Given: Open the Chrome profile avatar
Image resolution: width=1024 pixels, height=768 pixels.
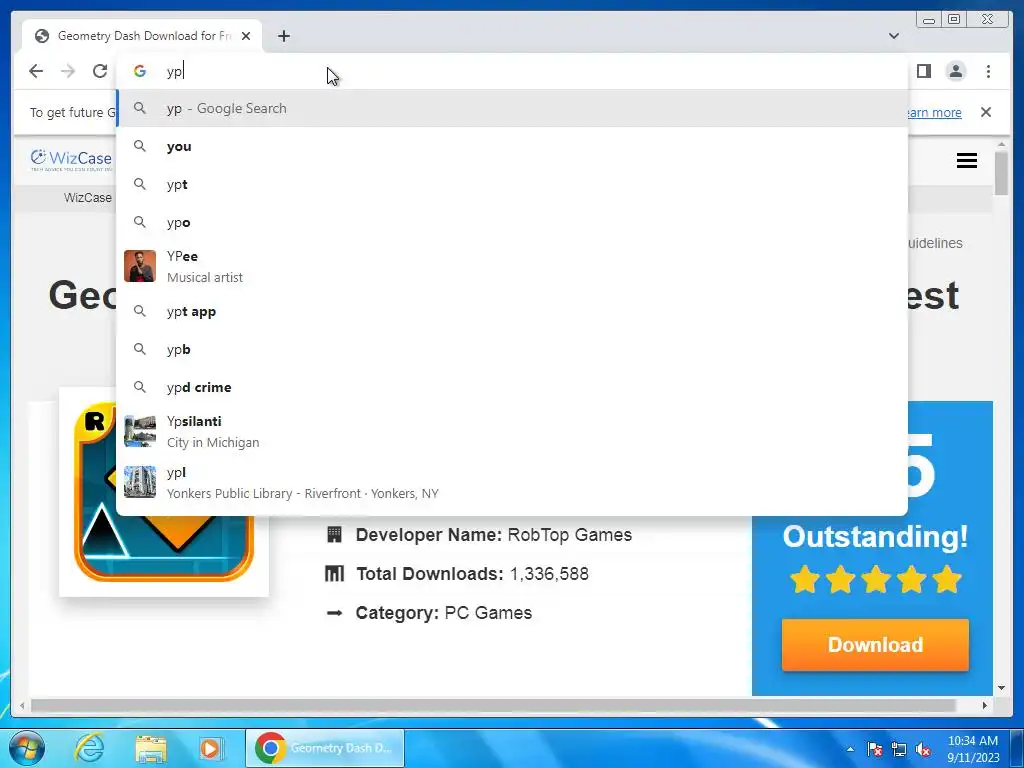Looking at the screenshot, I should click(x=955, y=71).
